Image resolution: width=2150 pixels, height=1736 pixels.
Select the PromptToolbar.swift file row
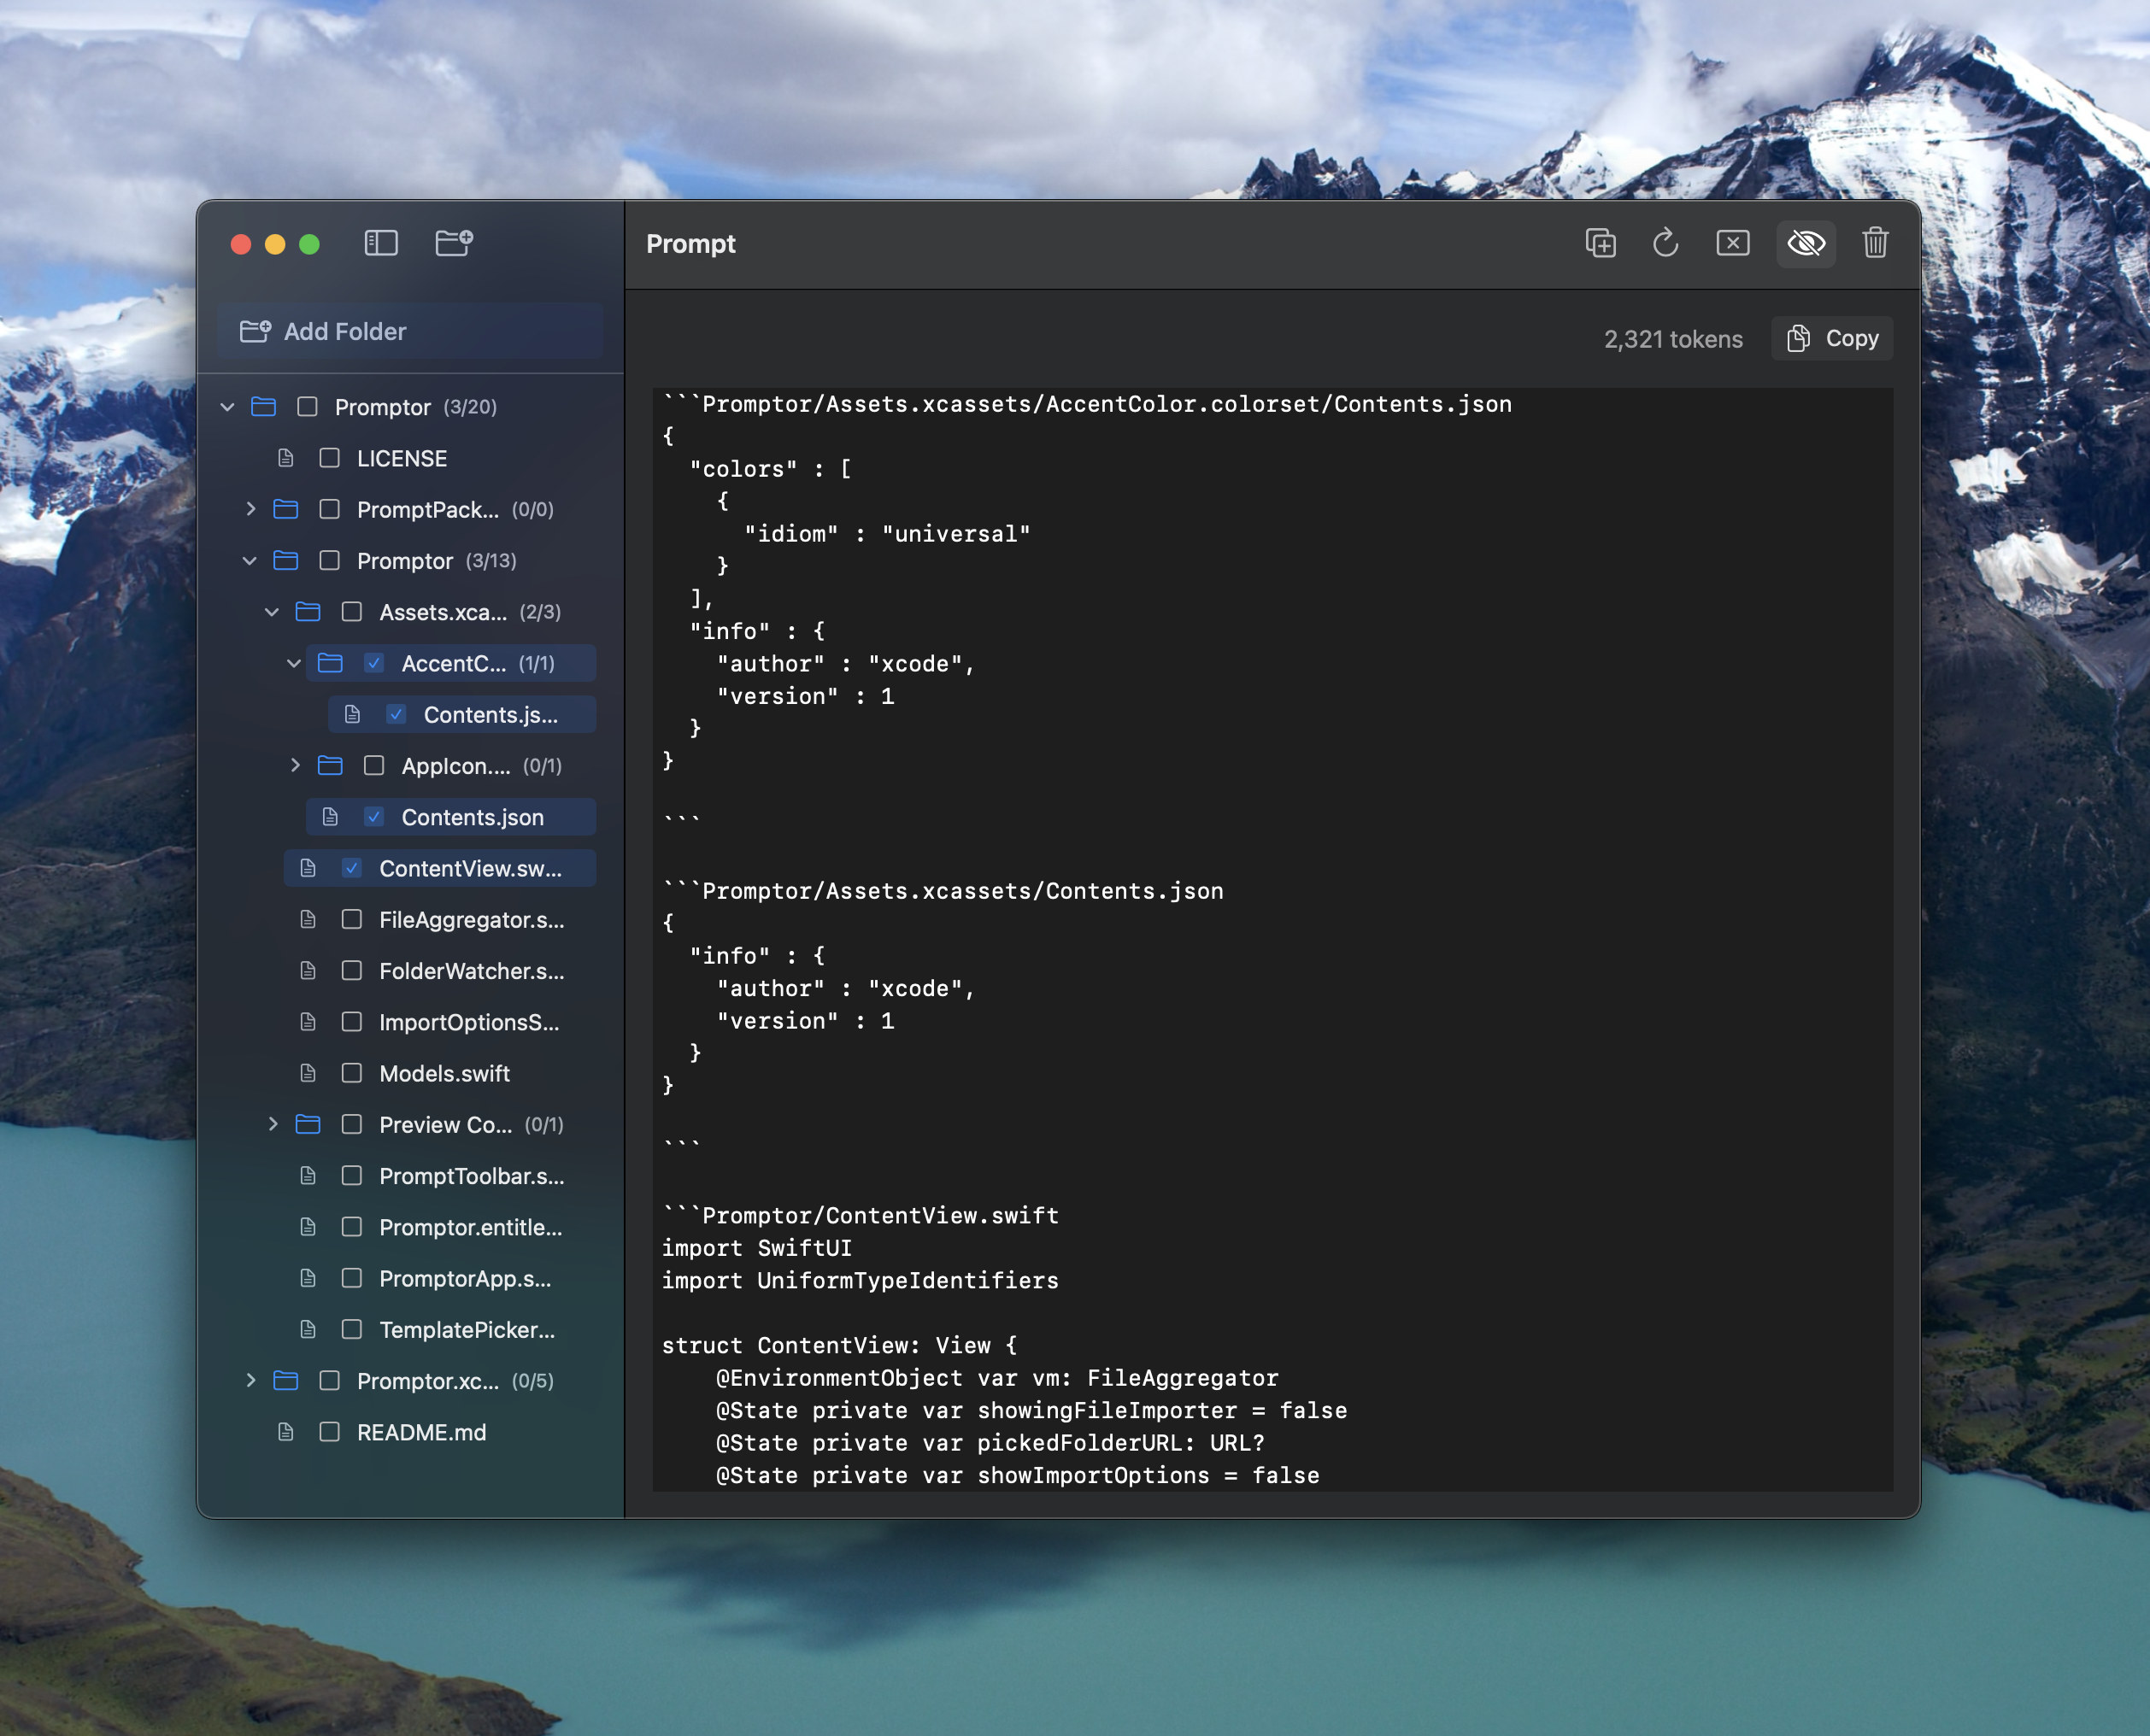coord(471,1176)
